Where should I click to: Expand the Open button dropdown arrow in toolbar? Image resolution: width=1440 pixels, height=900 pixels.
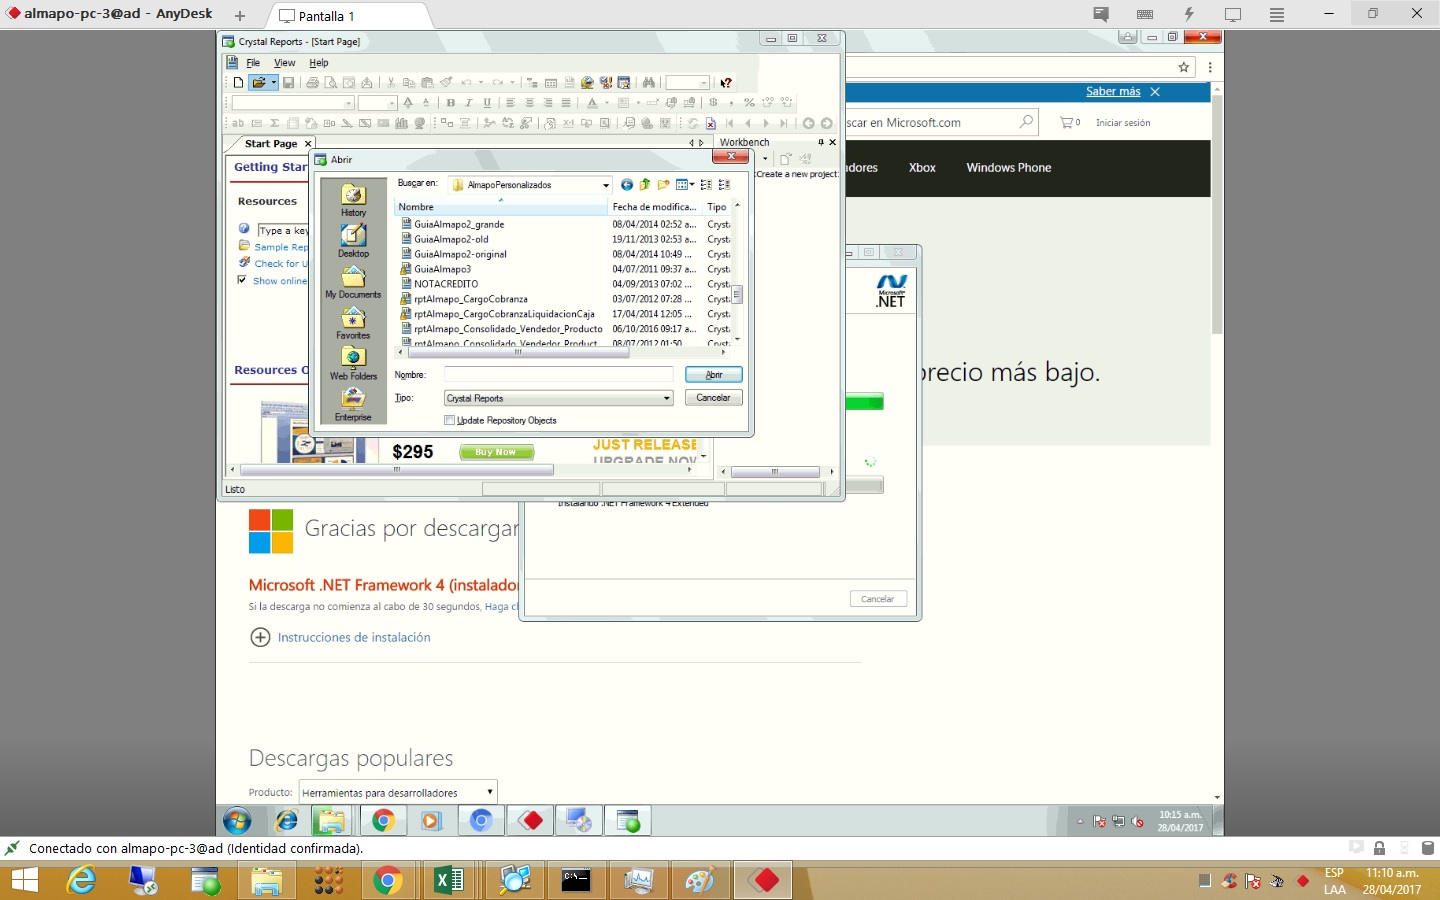coord(273,83)
